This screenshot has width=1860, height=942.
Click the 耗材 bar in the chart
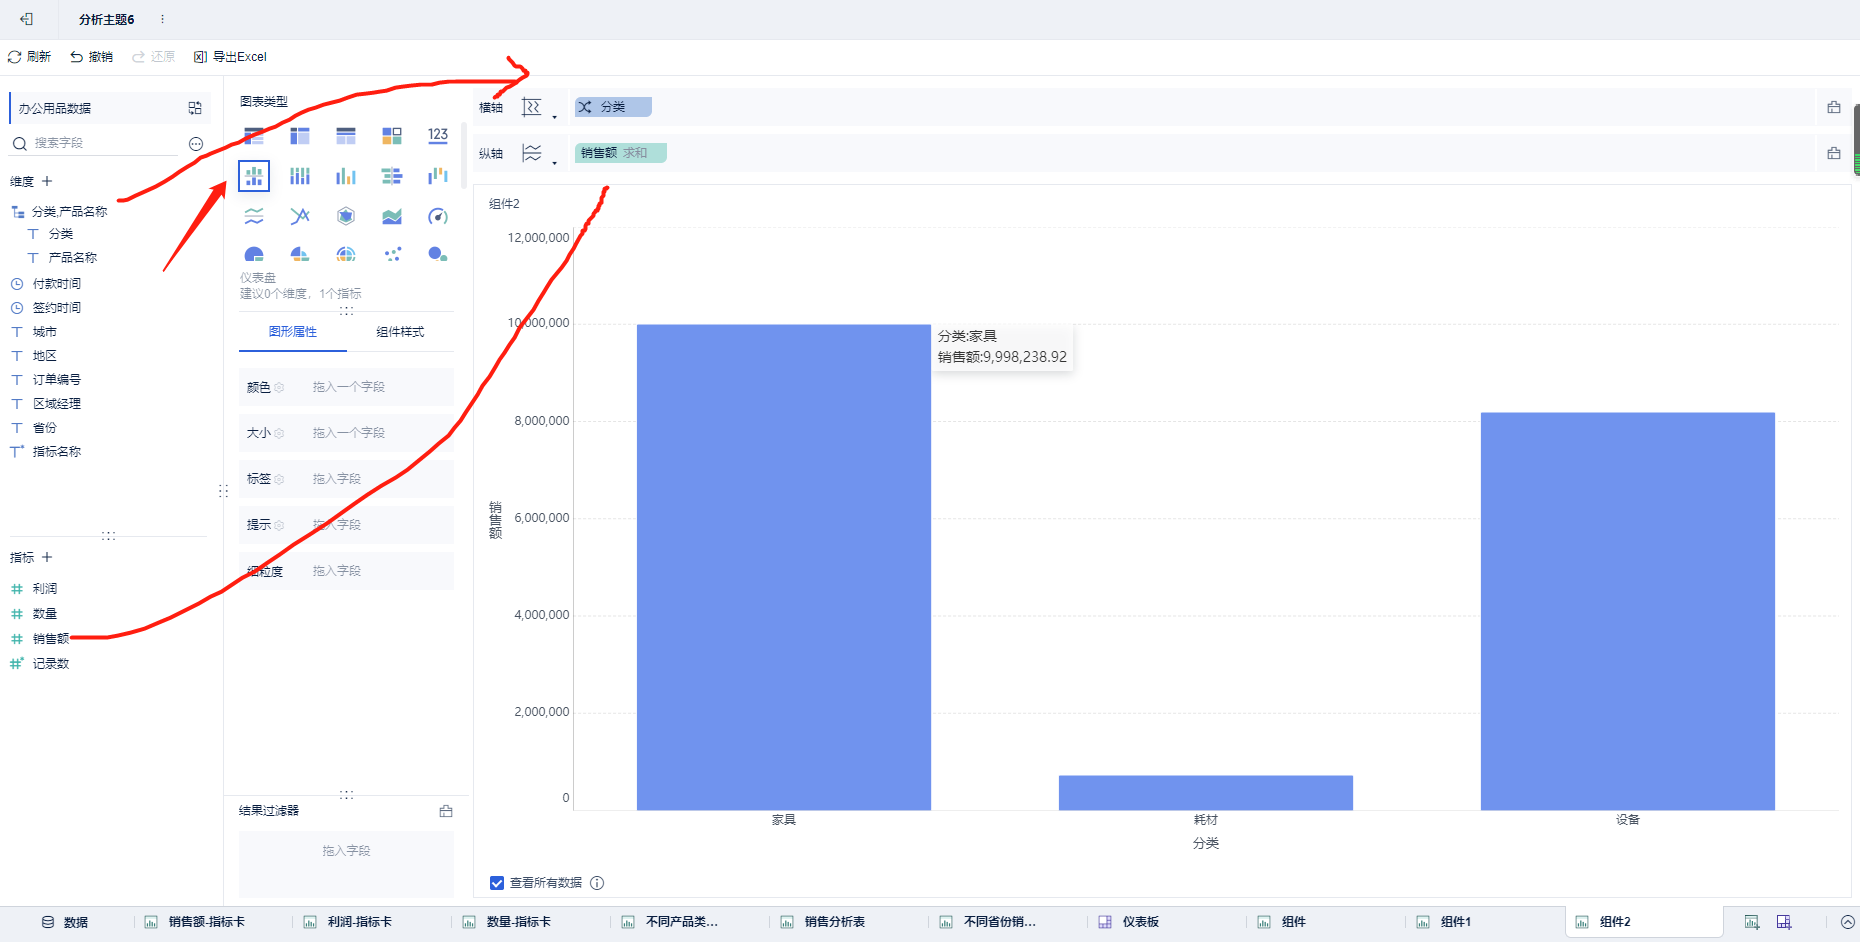click(x=1206, y=793)
